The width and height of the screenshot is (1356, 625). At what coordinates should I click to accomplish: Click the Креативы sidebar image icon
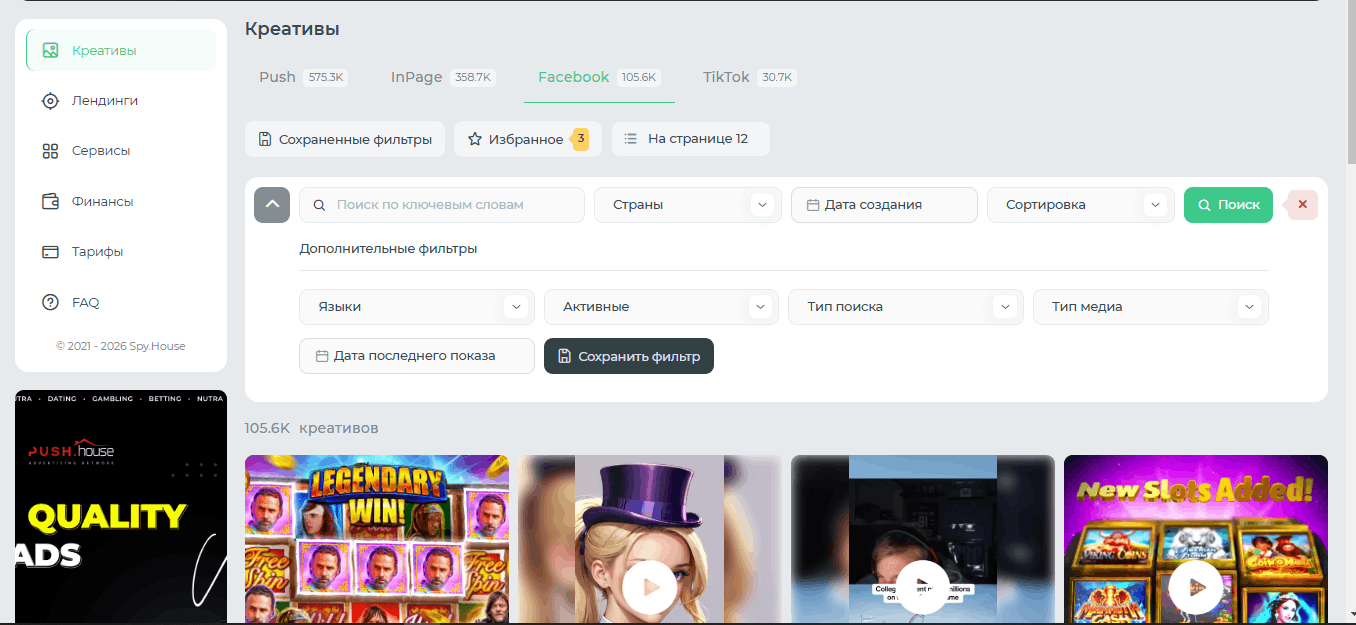(50, 50)
